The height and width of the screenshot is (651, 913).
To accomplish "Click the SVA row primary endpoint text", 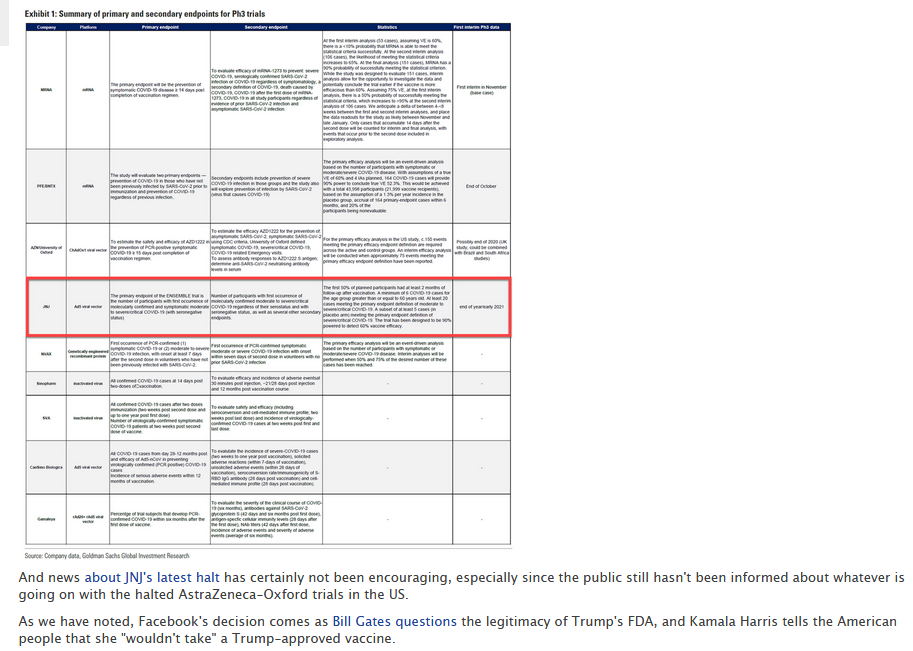I will (x=158, y=418).
